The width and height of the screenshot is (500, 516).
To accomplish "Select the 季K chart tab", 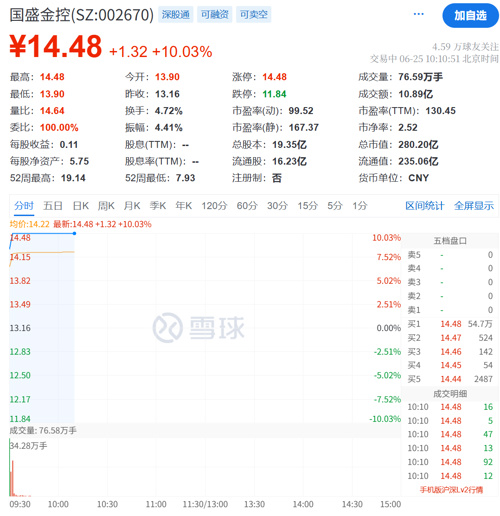I will pos(158,206).
